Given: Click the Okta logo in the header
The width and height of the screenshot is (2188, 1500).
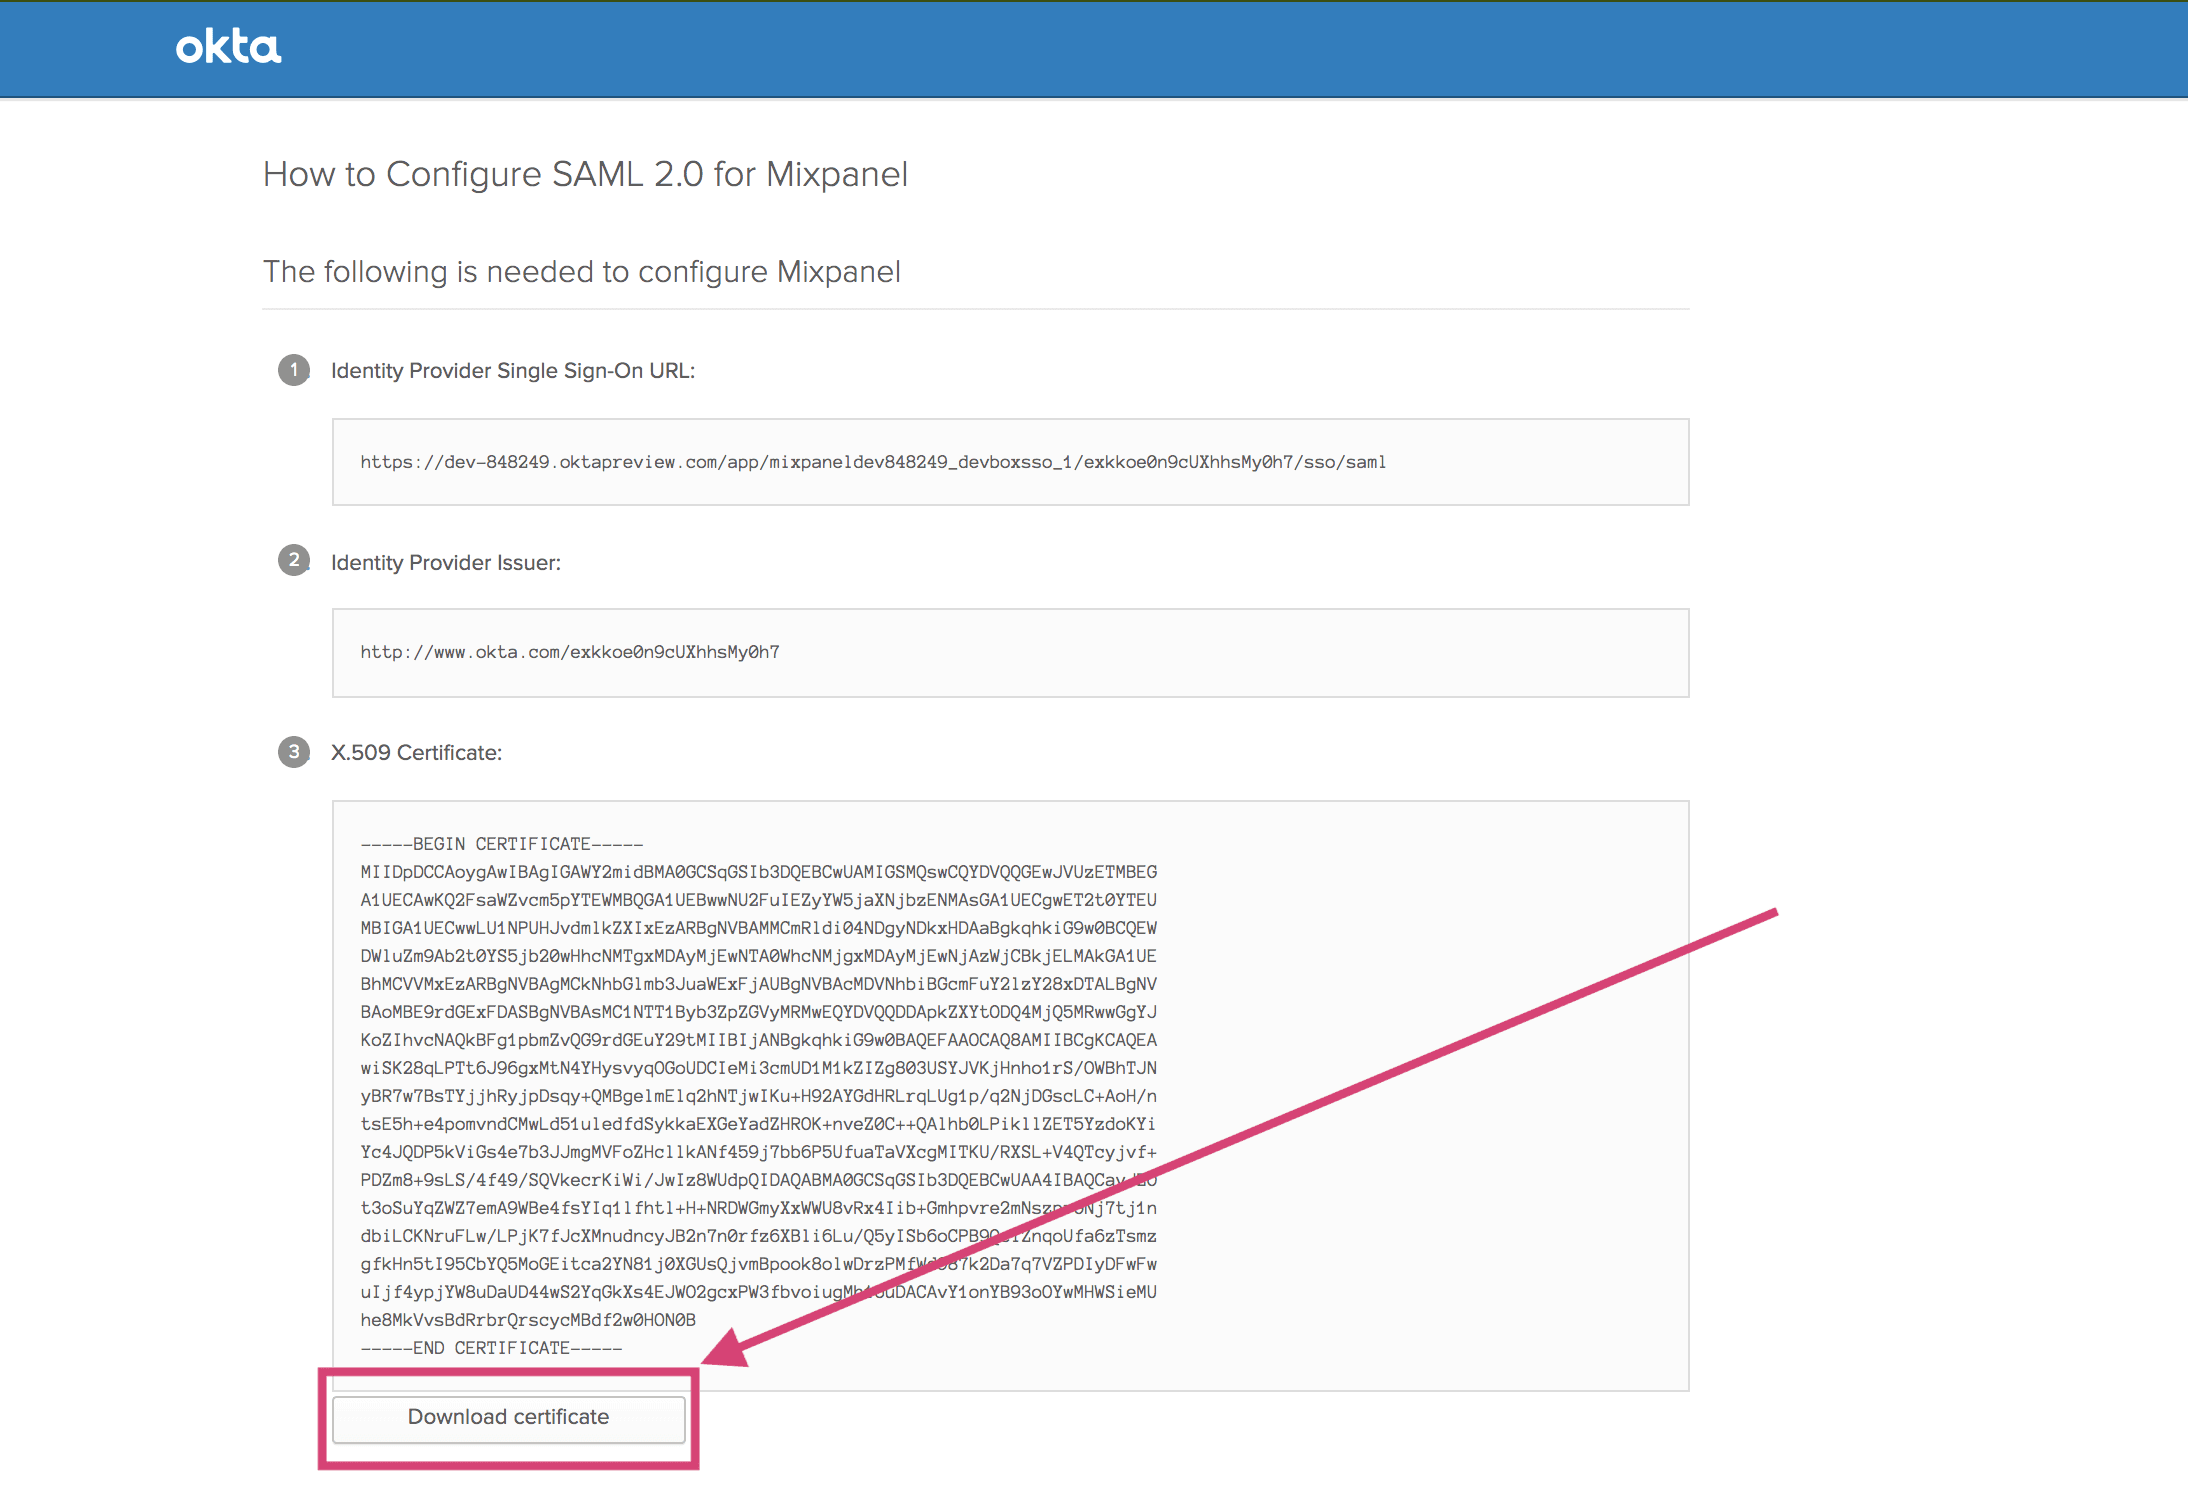Looking at the screenshot, I should click(x=226, y=46).
